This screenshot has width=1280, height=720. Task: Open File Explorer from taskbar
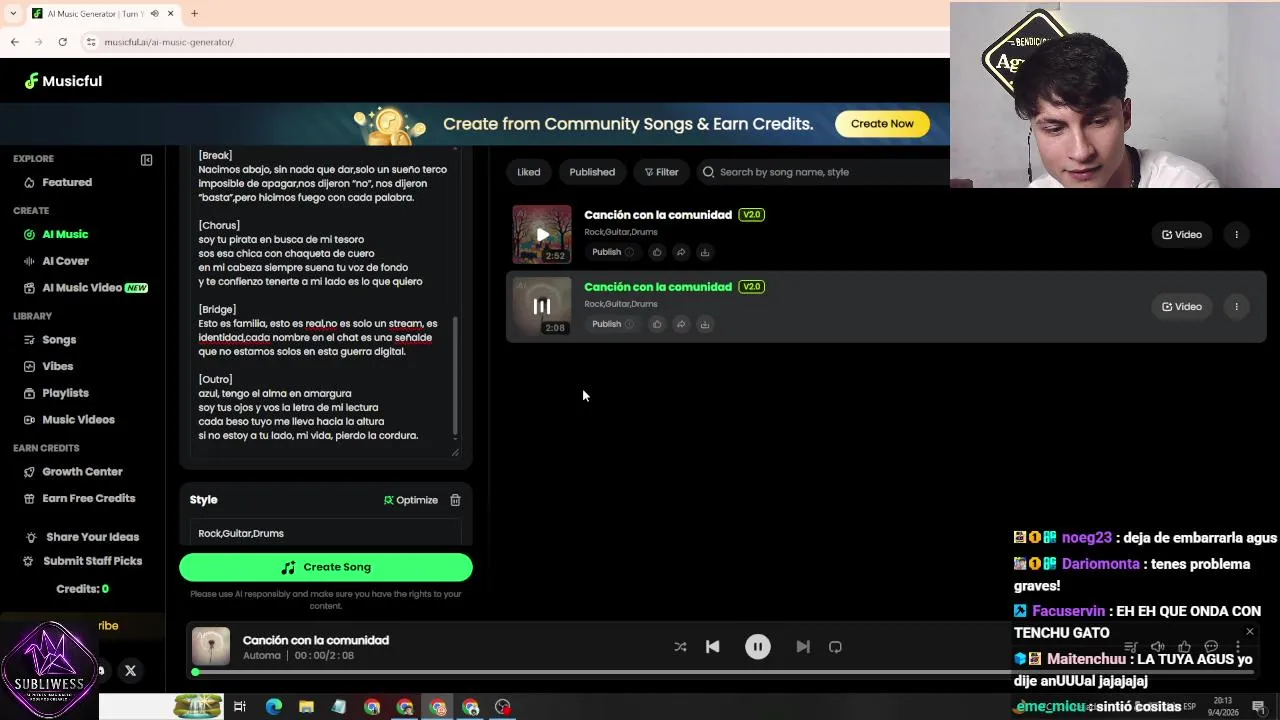[306, 707]
